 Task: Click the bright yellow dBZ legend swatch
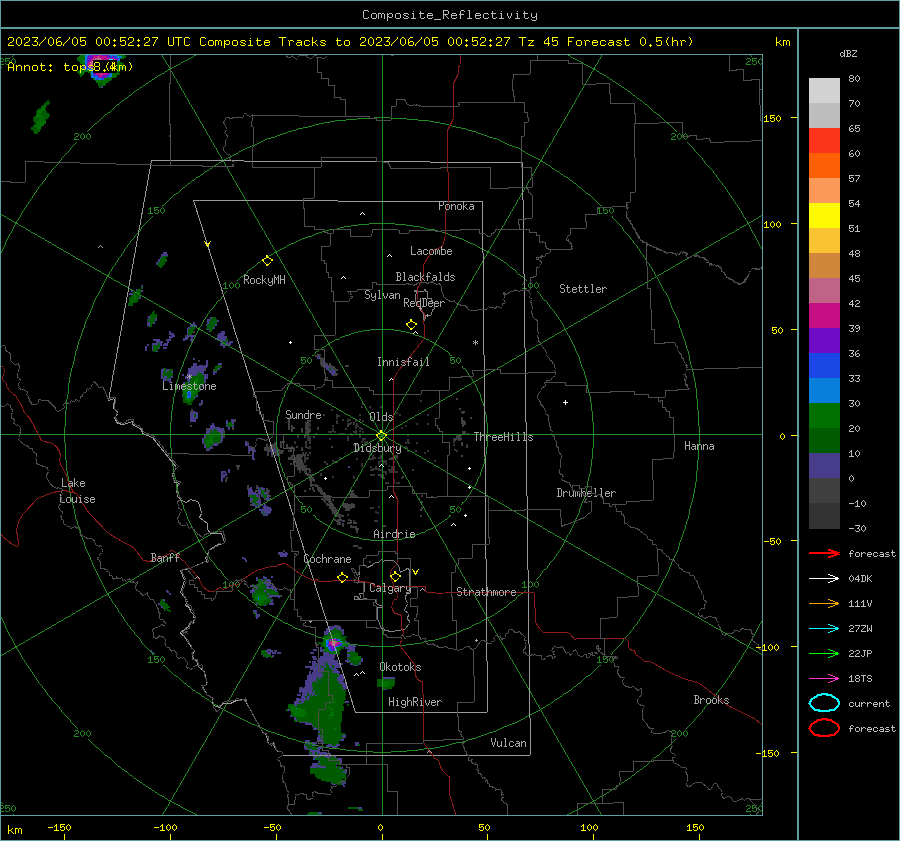824,216
